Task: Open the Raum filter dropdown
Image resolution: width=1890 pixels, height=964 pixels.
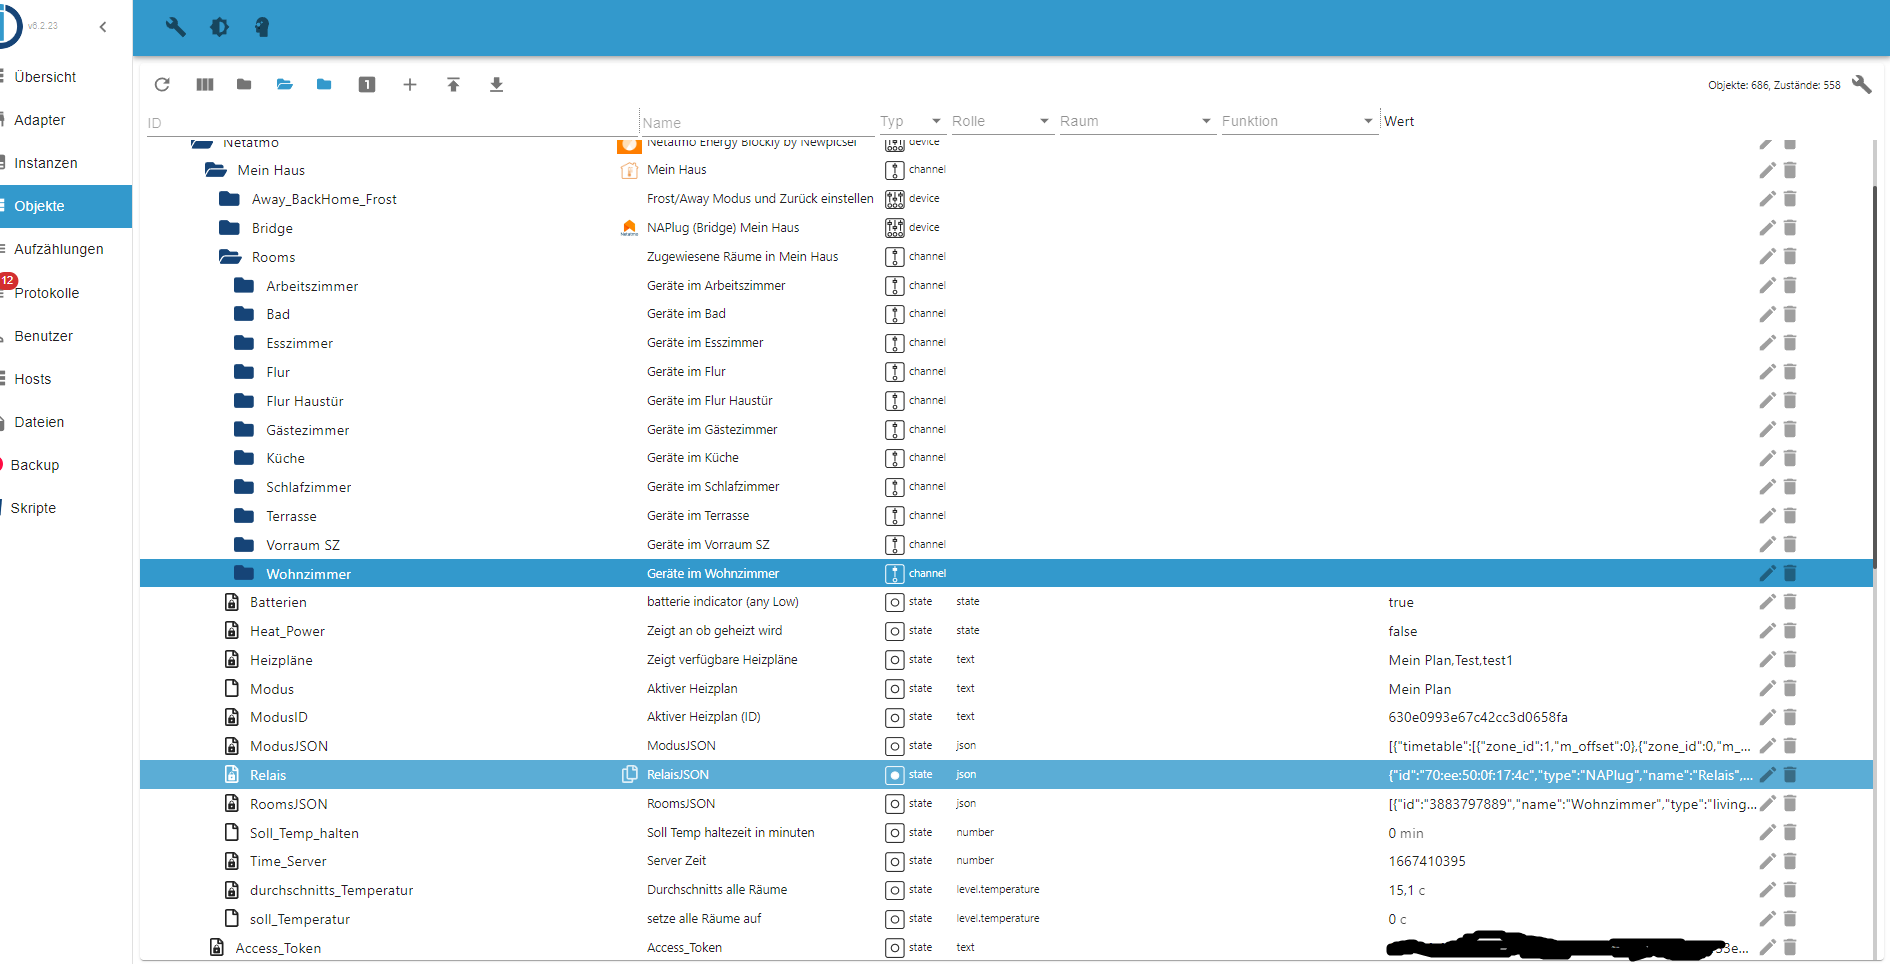Action: point(1136,121)
